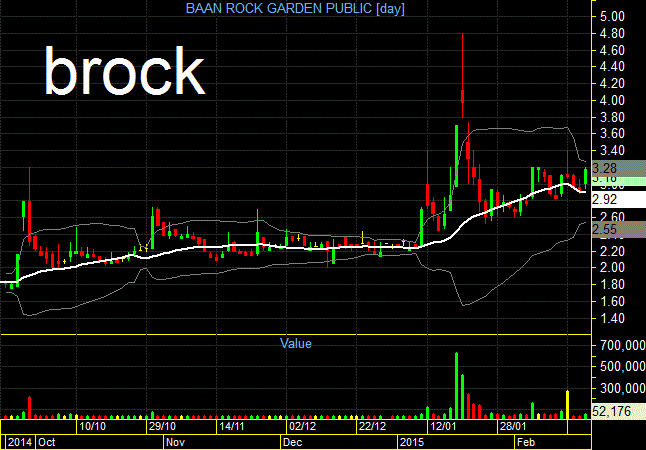Click the 2015 year label

point(412,442)
